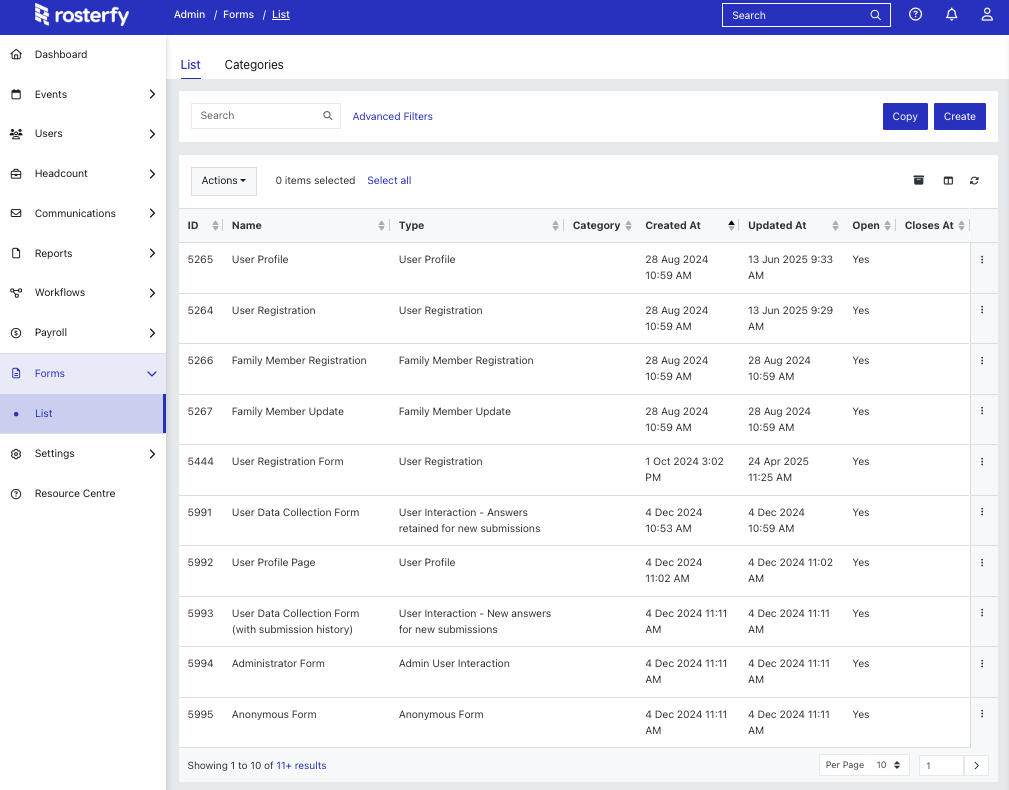Click the magnifier in the form search field
1009x790 pixels.
coord(327,116)
